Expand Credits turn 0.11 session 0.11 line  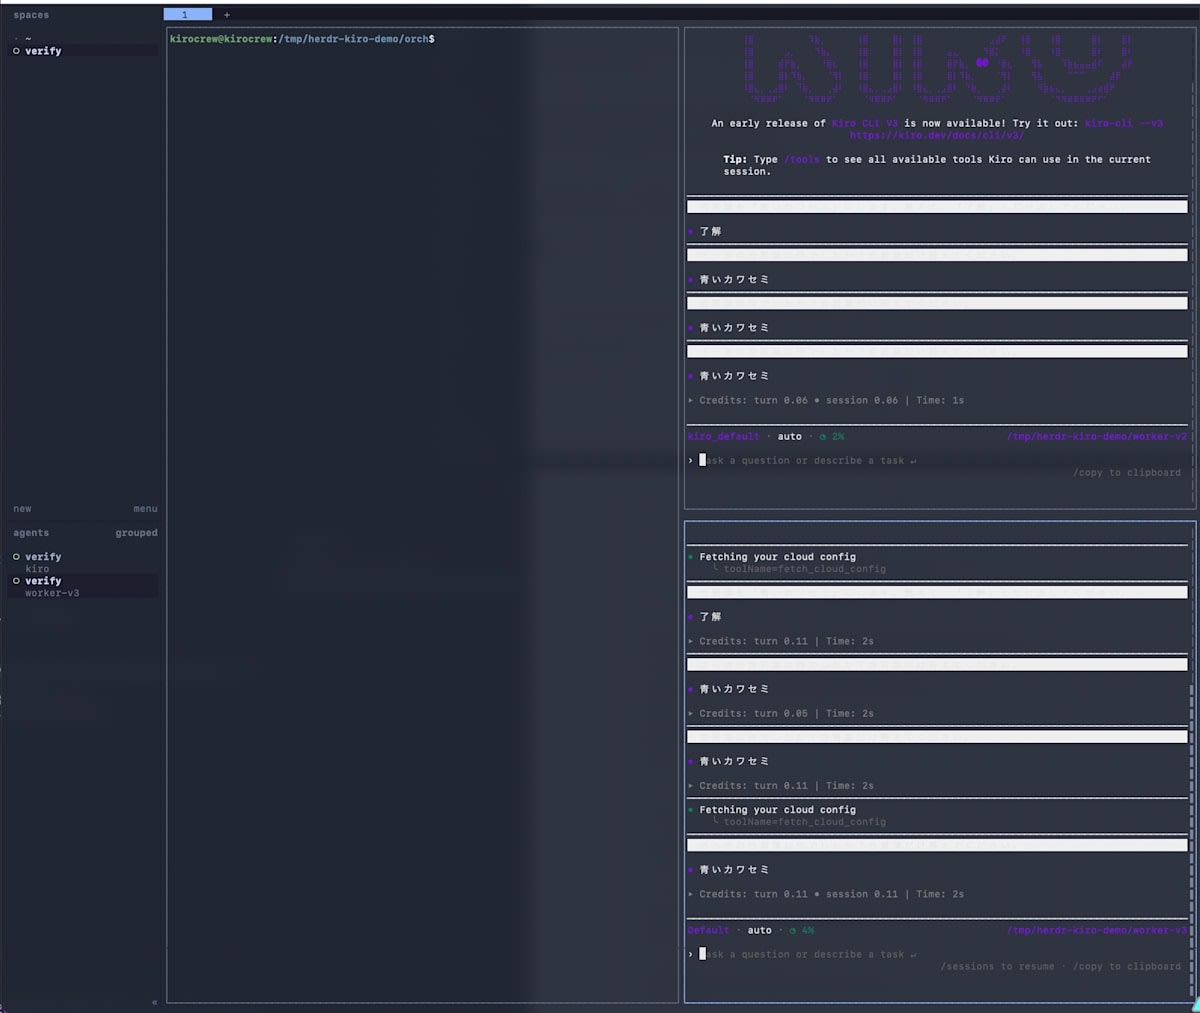point(826,894)
